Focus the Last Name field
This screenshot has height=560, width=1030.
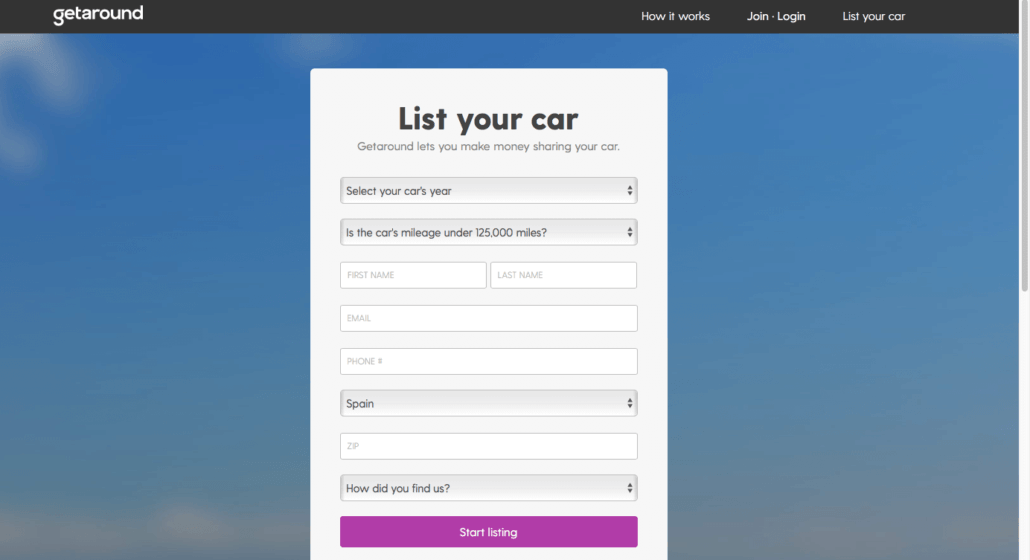click(563, 275)
